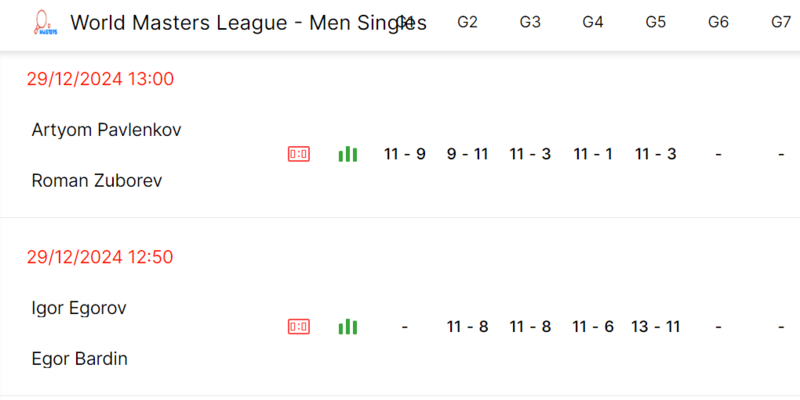The height and width of the screenshot is (400, 800).
Task: Click the 9 - 11 game score
Action: (467, 154)
